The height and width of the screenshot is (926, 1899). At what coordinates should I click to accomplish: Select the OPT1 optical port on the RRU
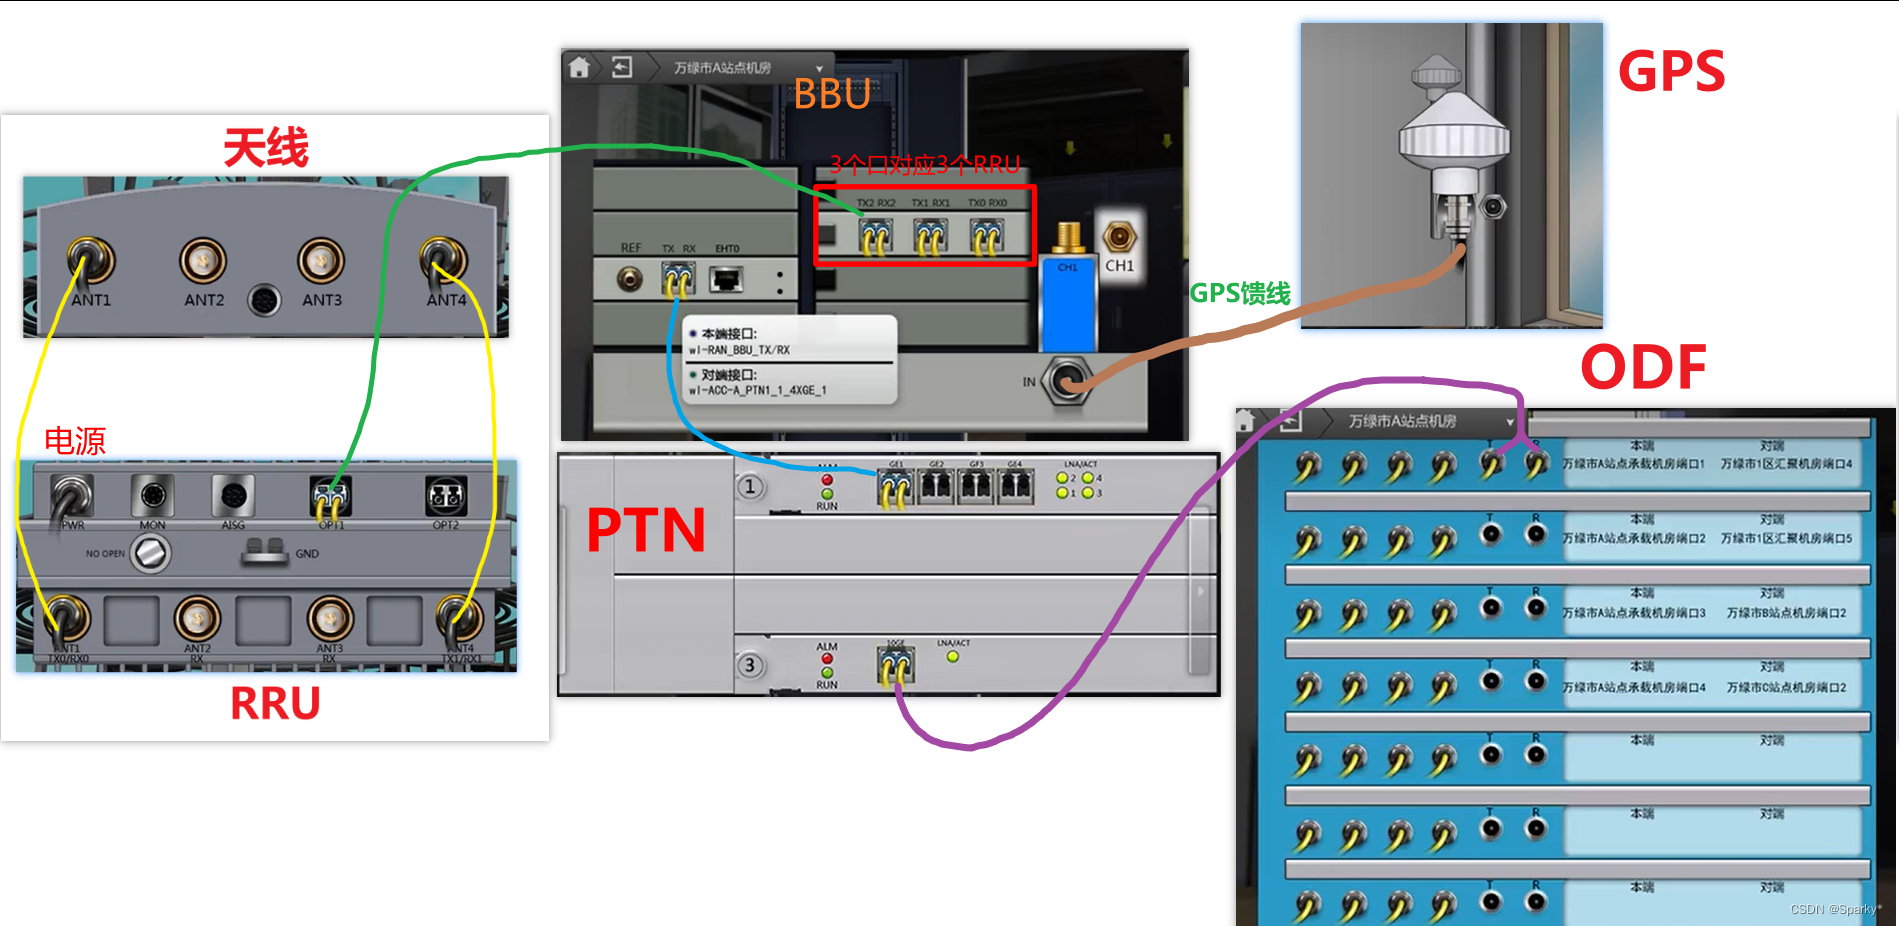(330, 496)
